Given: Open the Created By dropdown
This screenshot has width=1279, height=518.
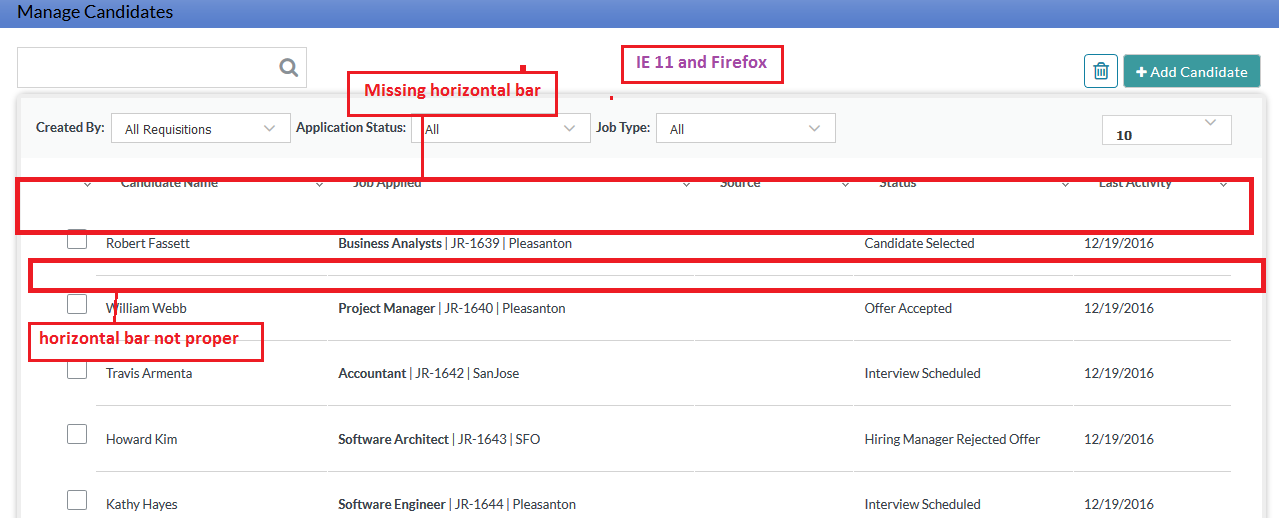Looking at the screenshot, I should click(200, 129).
